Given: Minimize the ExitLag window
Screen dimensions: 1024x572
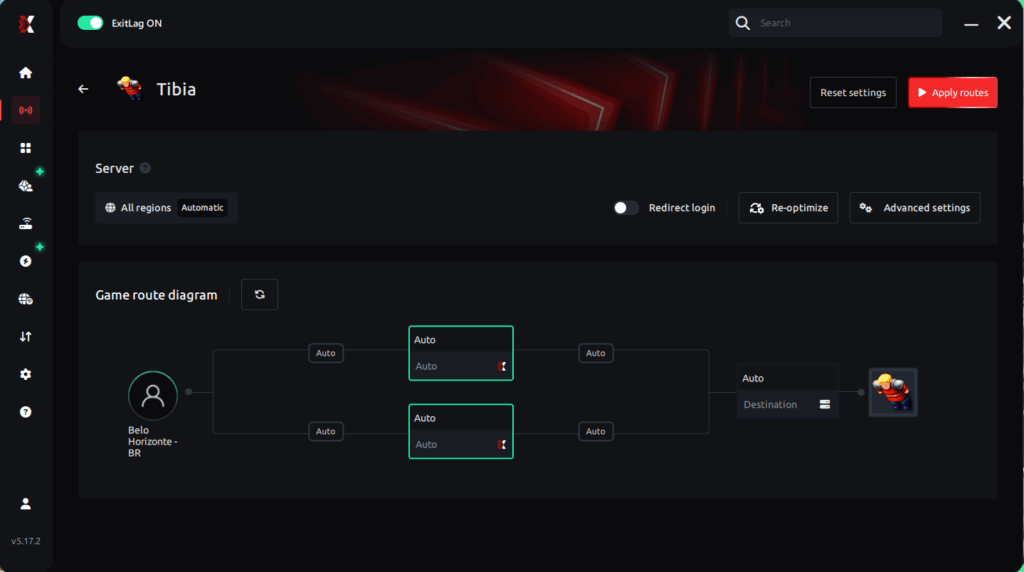Looking at the screenshot, I should coord(971,24).
